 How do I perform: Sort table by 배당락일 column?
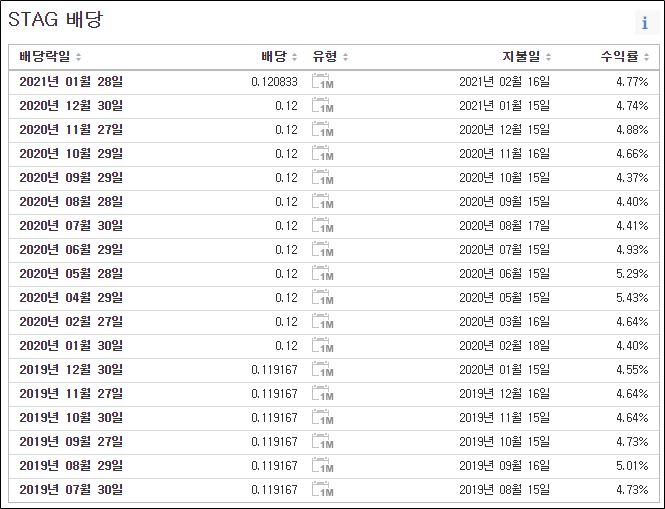tap(50, 56)
